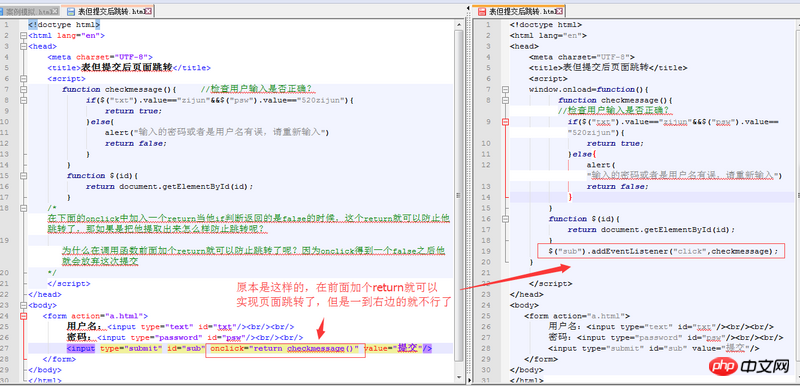Click the 用户名 input line in left pane
Screen dimensions: 800x386
point(181,327)
